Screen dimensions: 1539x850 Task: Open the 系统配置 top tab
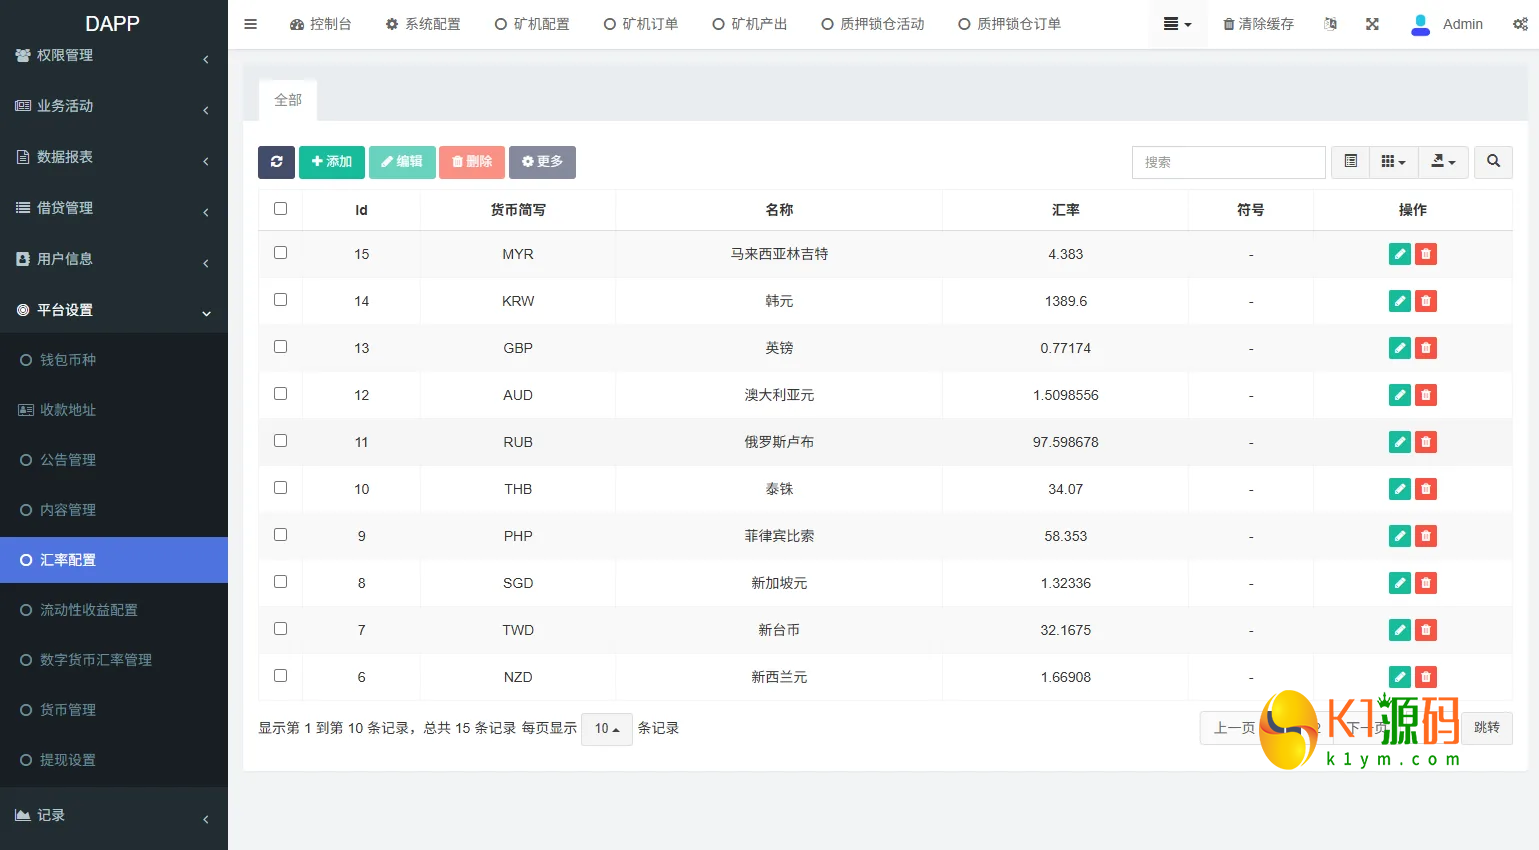click(x=423, y=24)
